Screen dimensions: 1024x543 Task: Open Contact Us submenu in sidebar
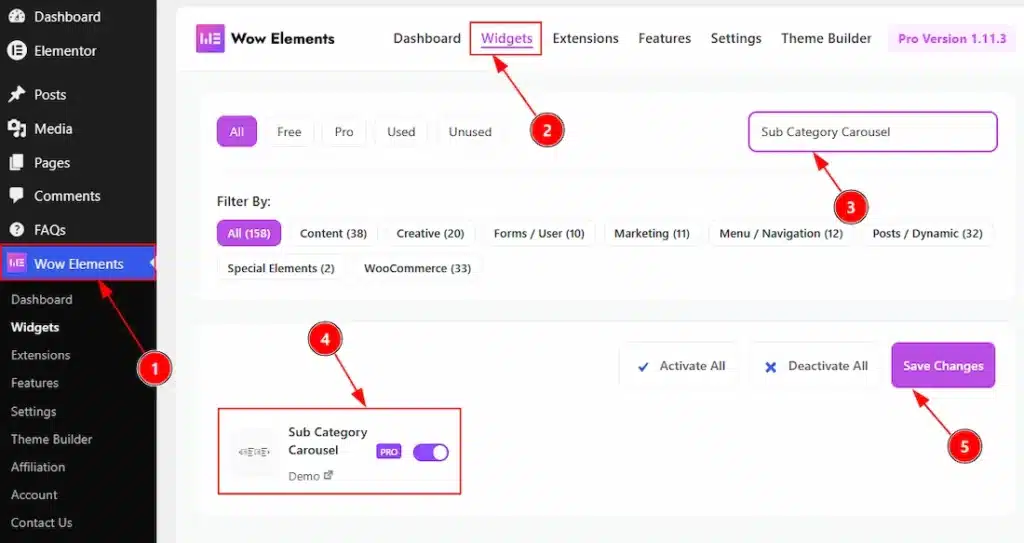pyautogui.click(x=41, y=522)
